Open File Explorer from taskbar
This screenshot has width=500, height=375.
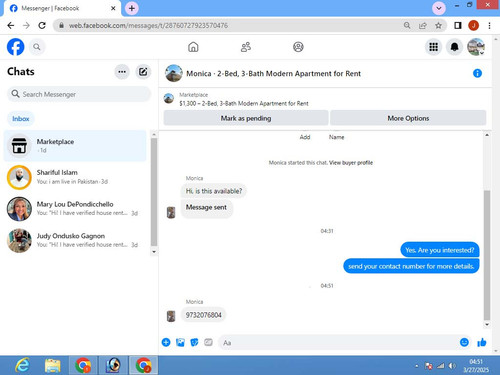[53, 365]
